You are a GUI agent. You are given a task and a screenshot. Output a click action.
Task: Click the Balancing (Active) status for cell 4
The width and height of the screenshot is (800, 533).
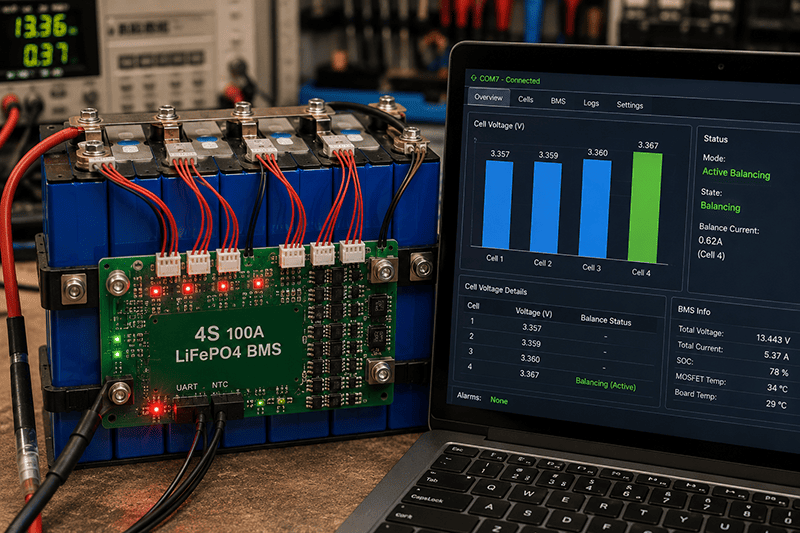[x=606, y=384]
